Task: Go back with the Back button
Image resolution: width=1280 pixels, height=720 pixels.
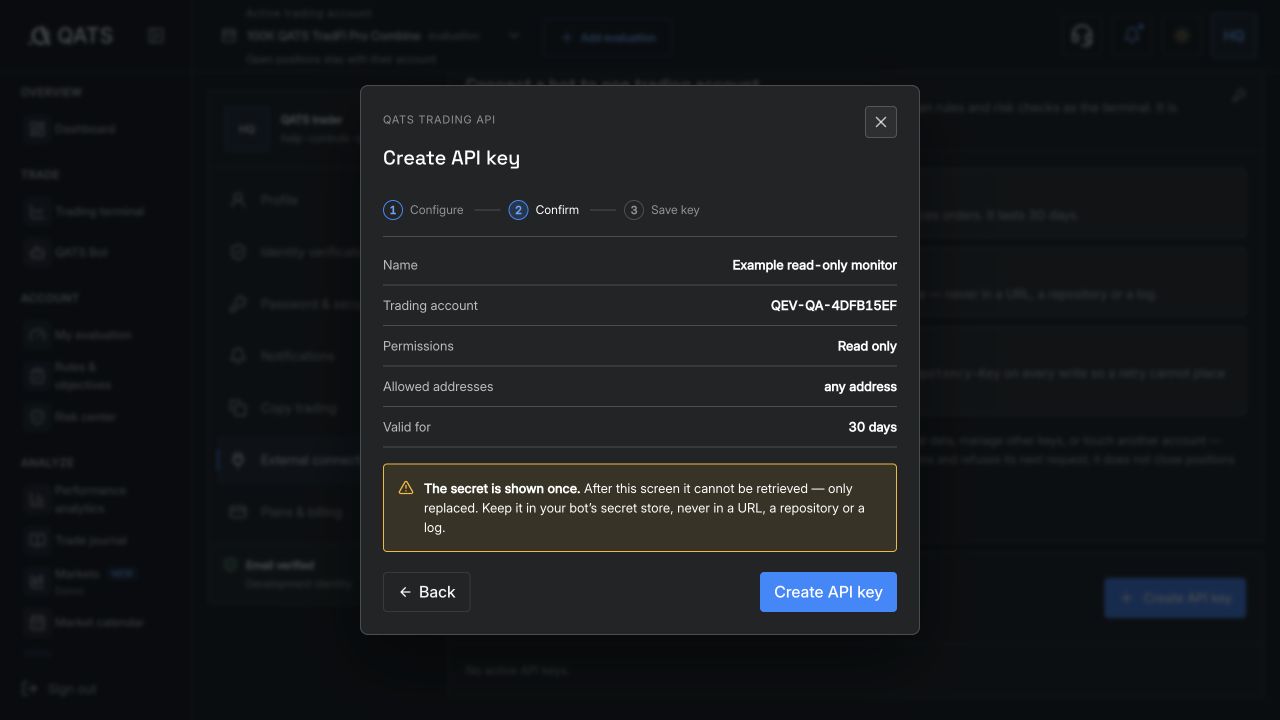Action: [x=427, y=592]
